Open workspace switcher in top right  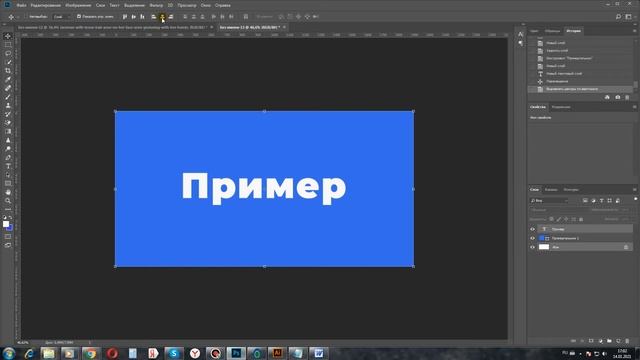click(629, 17)
